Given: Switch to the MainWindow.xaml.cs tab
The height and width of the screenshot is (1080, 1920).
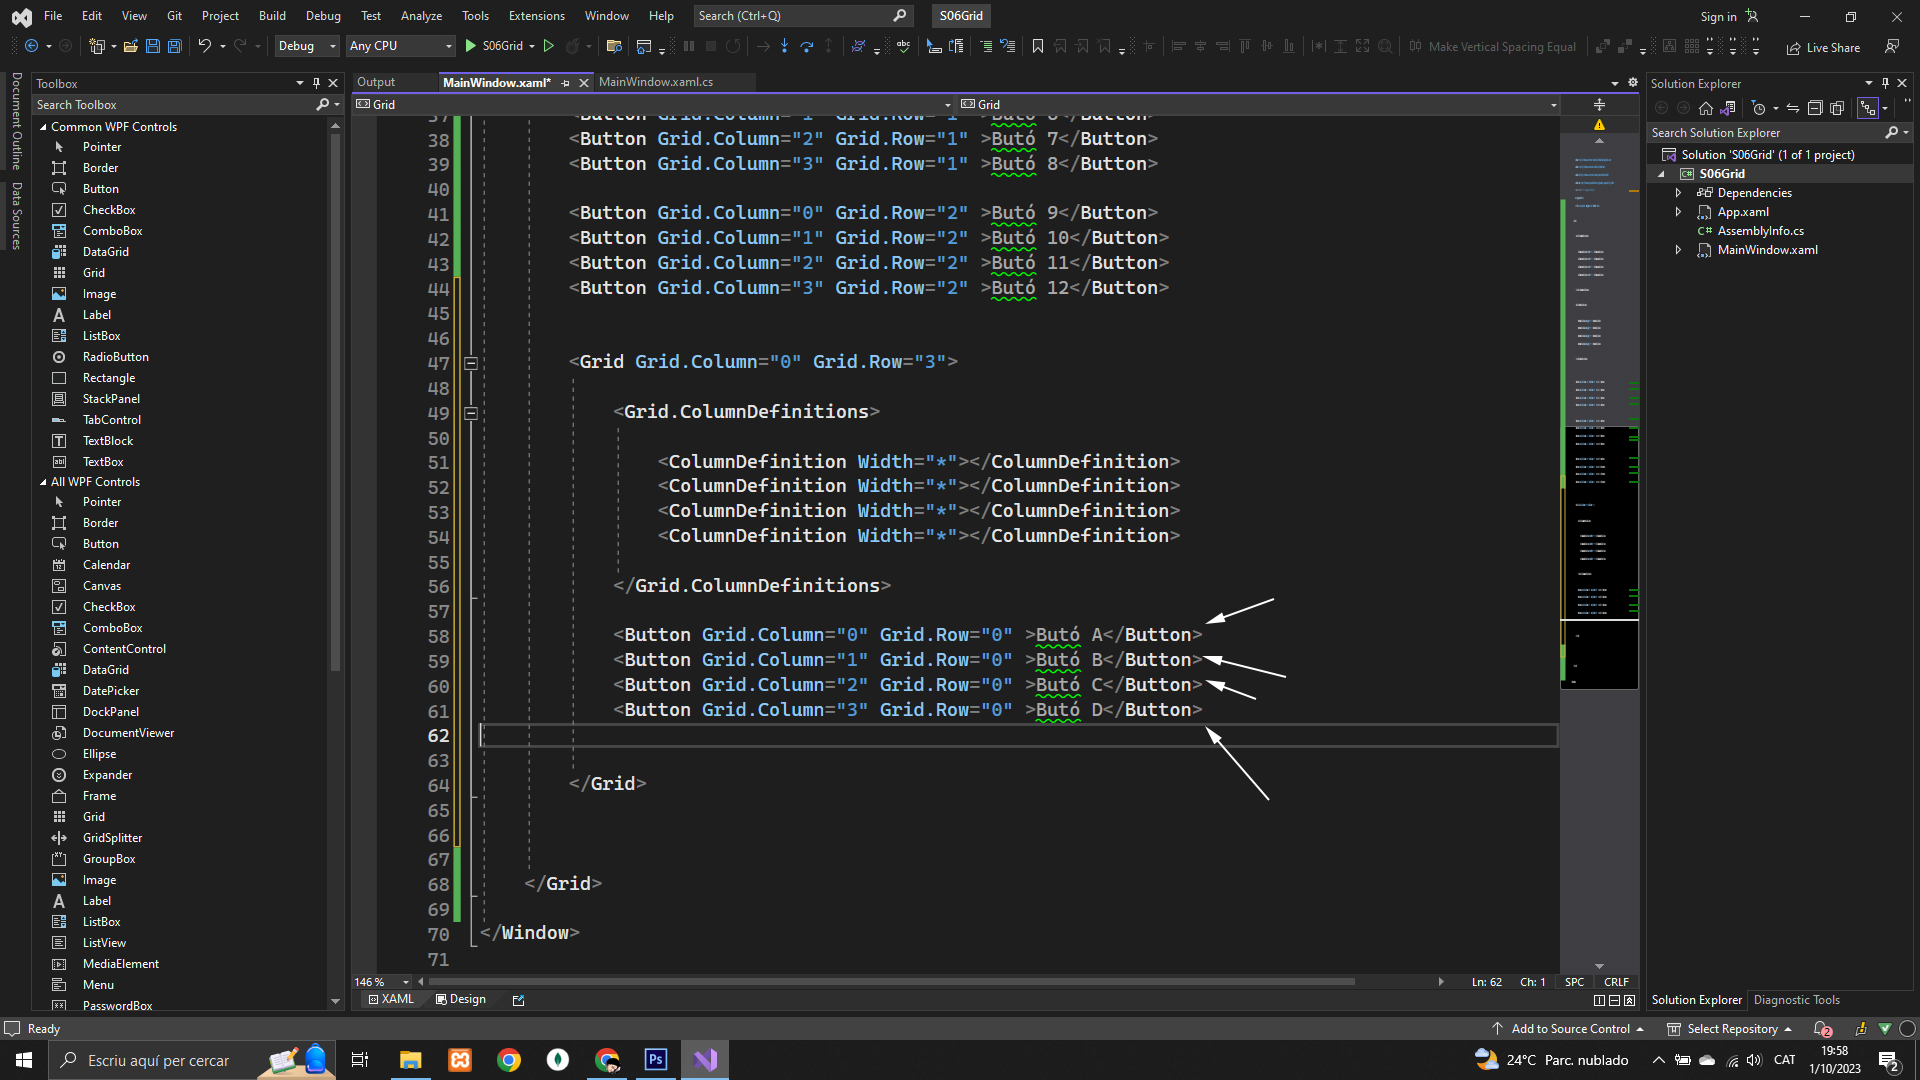Looking at the screenshot, I should 656,82.
